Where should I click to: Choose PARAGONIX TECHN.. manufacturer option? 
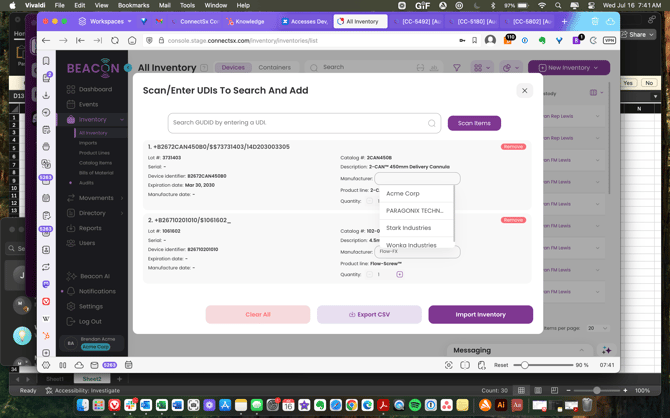coord(416,211)
